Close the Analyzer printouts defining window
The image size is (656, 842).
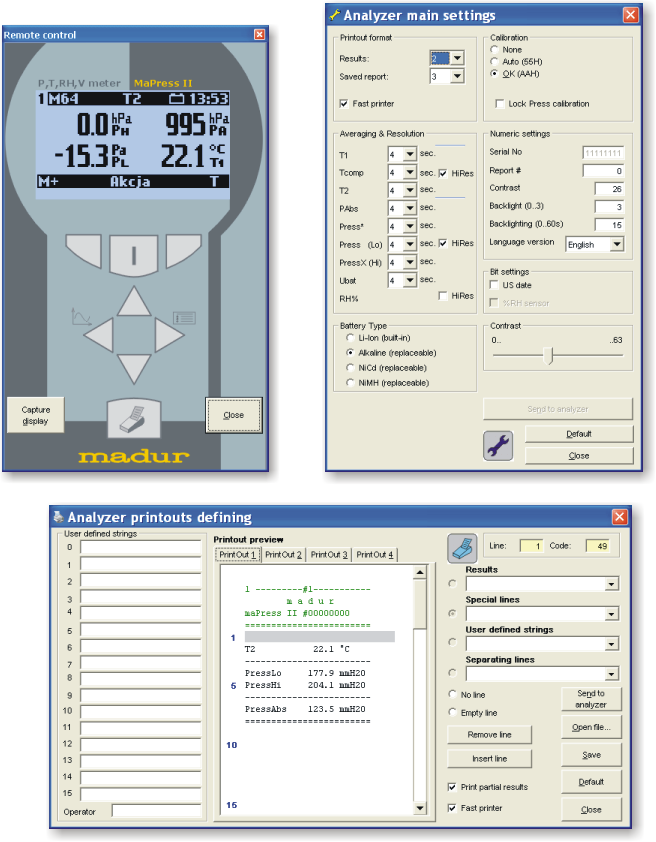click(x=619, y=517)
